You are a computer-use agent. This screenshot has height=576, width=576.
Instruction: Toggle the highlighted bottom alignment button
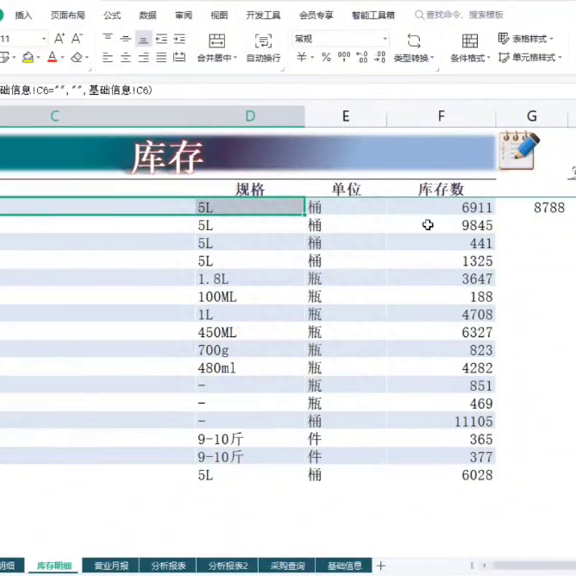(x=144, y=38)
